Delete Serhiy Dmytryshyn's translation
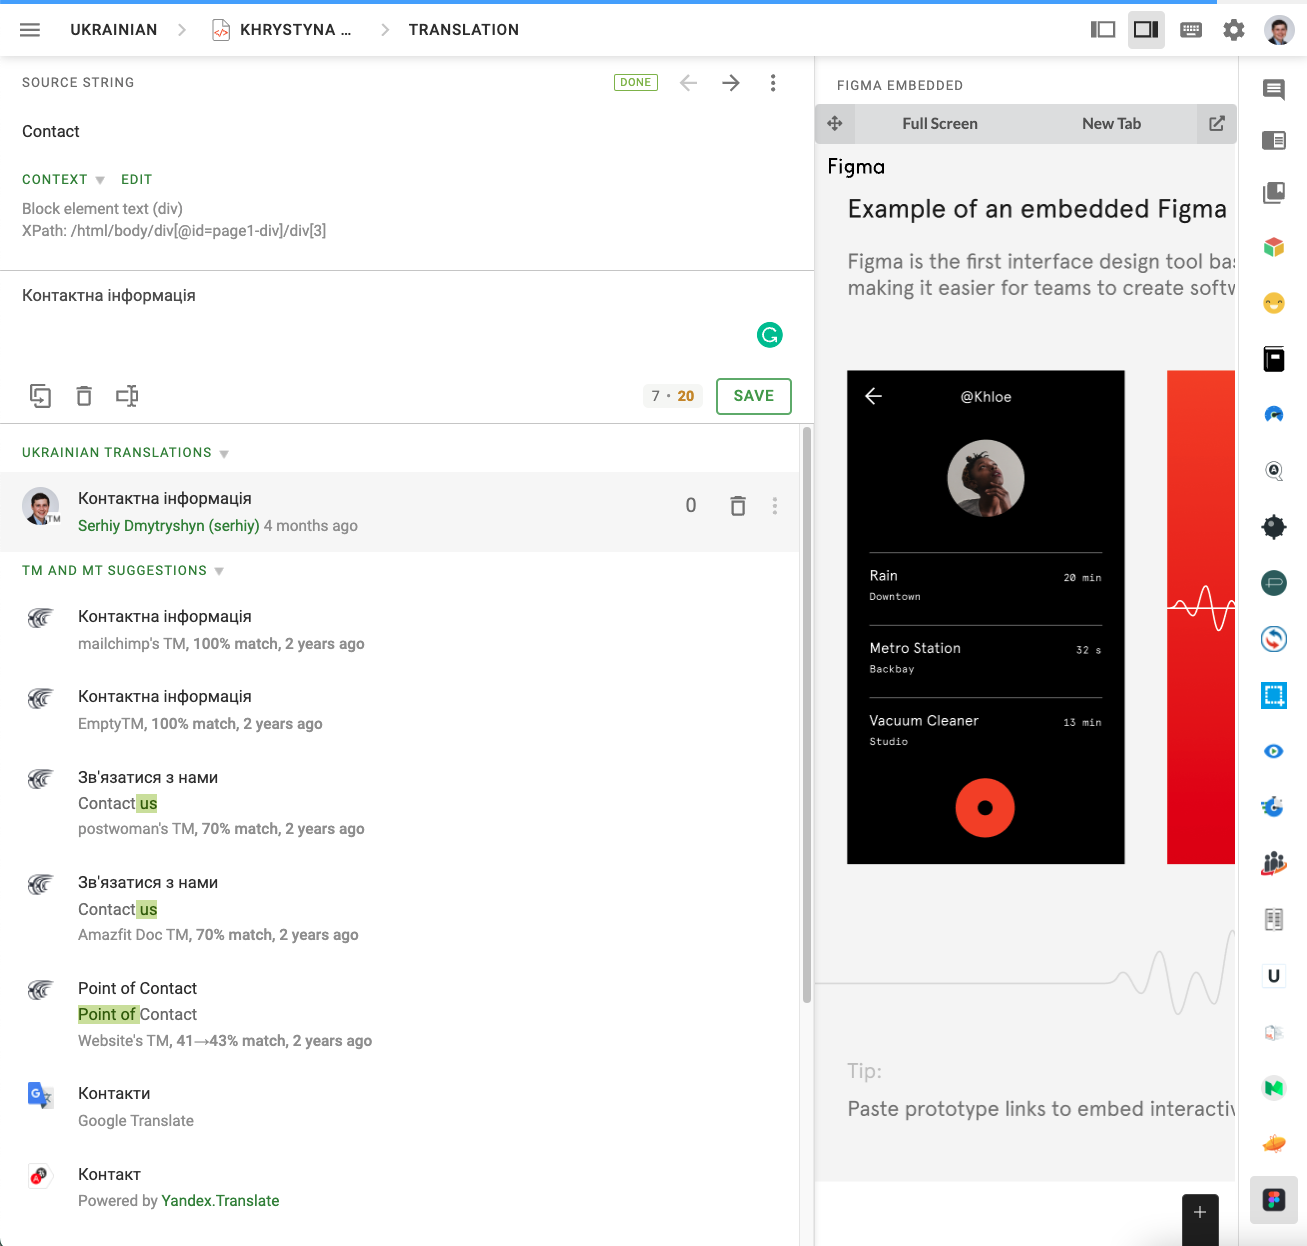The image size is (1307, 1246). pyautogui.click(x=738, y=506)
